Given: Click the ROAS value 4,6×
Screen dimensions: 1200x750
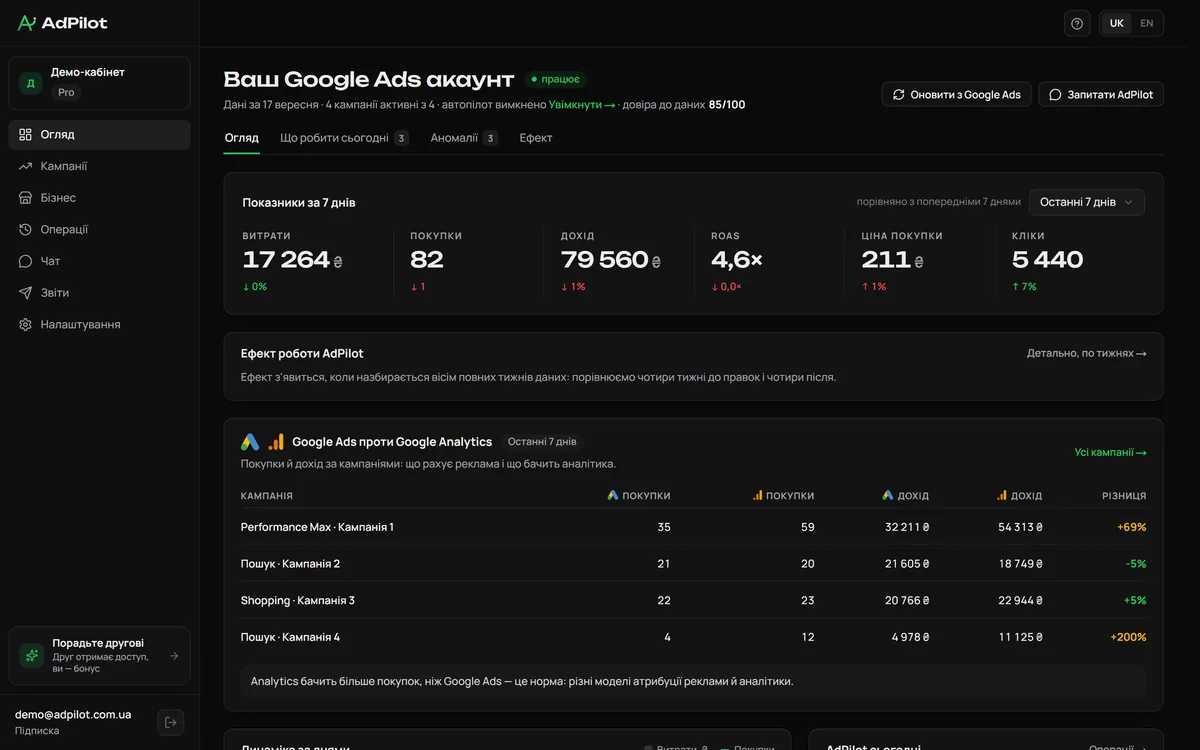Looking at the screenshot, I should [737, 260].
